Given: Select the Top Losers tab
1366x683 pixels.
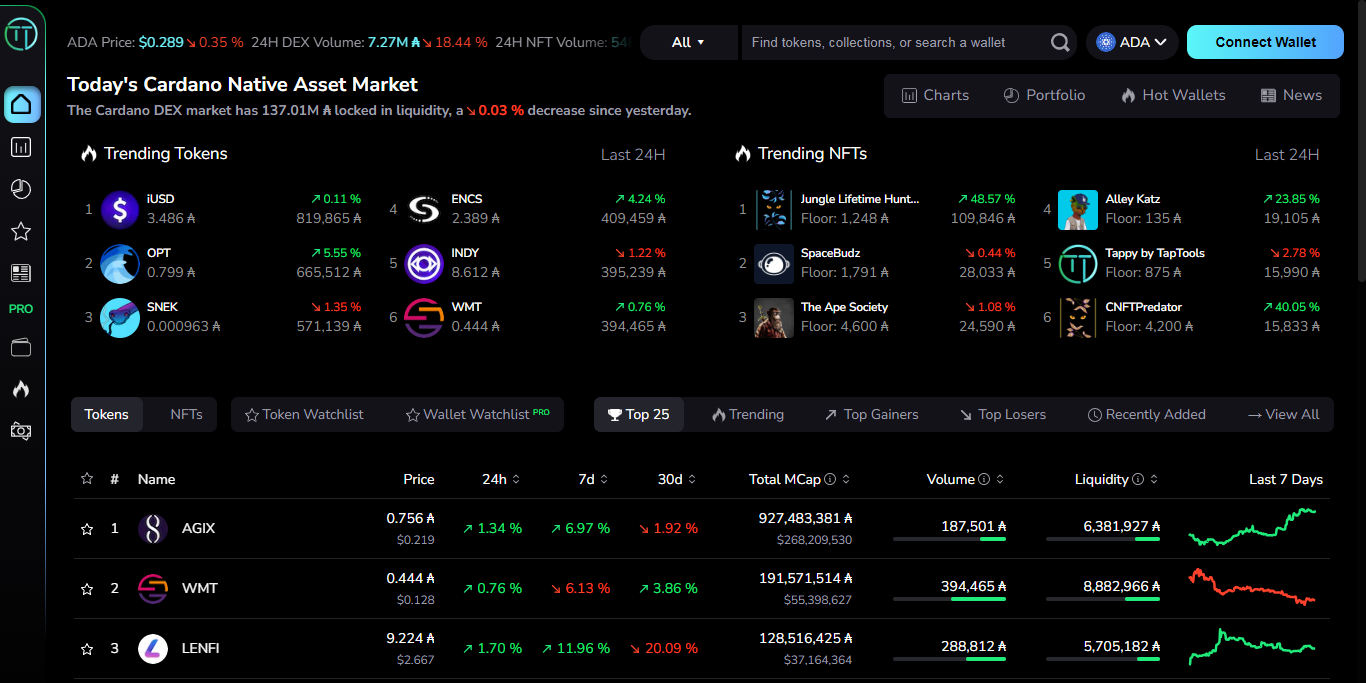Looking at the screenshot, I should 1003,414.
